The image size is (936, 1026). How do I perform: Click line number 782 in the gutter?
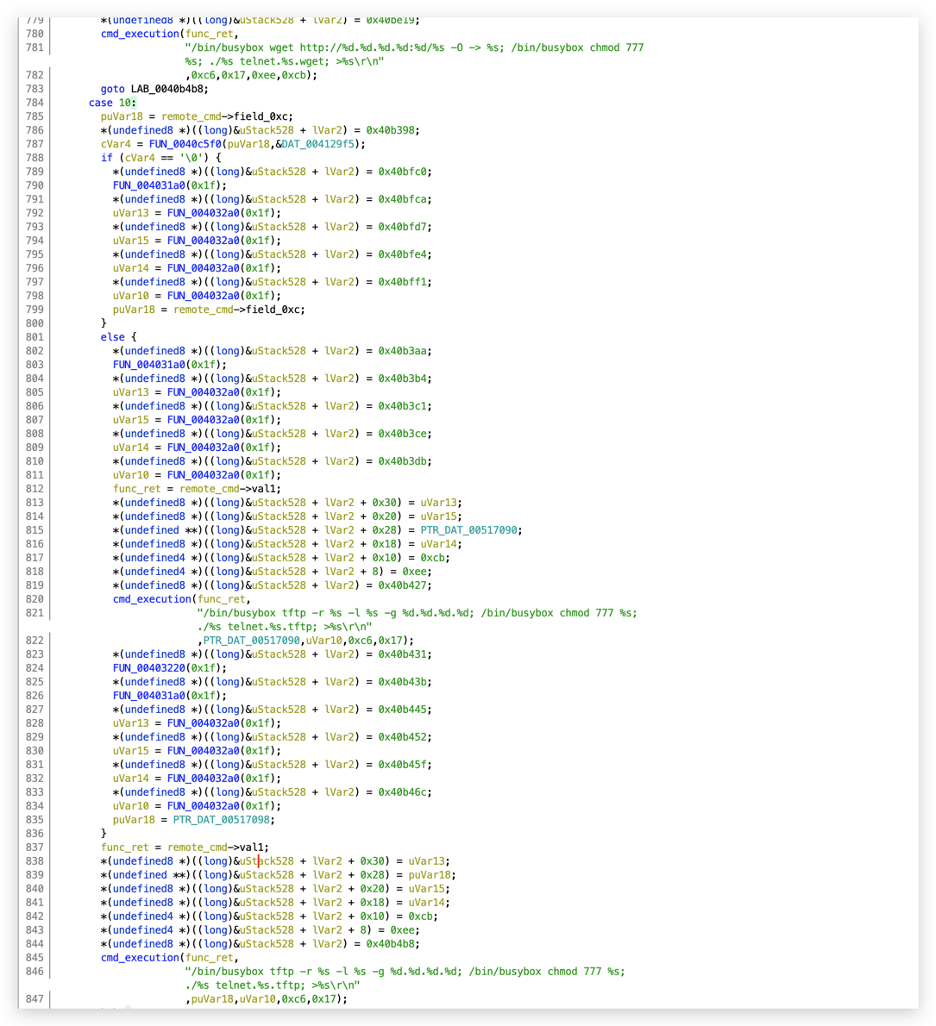(35, 75)
